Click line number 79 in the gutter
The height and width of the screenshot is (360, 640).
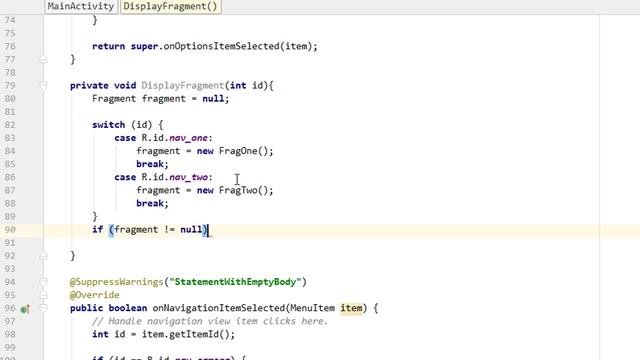coord(10,85)
